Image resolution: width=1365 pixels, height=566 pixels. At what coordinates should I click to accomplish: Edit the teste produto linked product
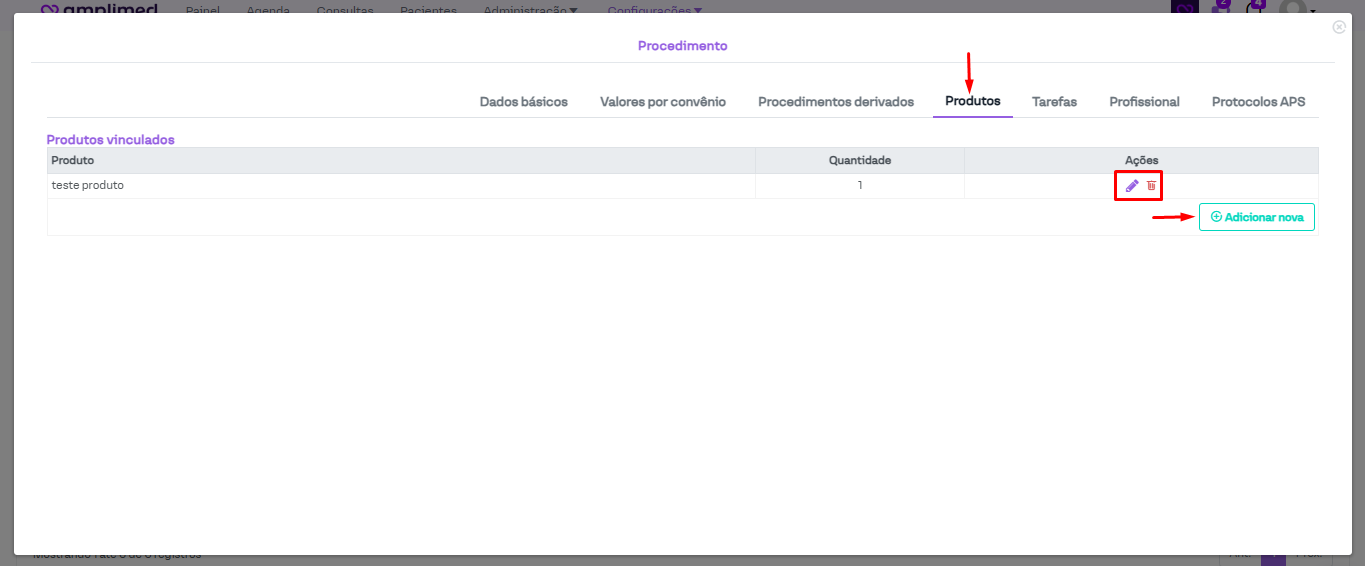pos(1132,186)
